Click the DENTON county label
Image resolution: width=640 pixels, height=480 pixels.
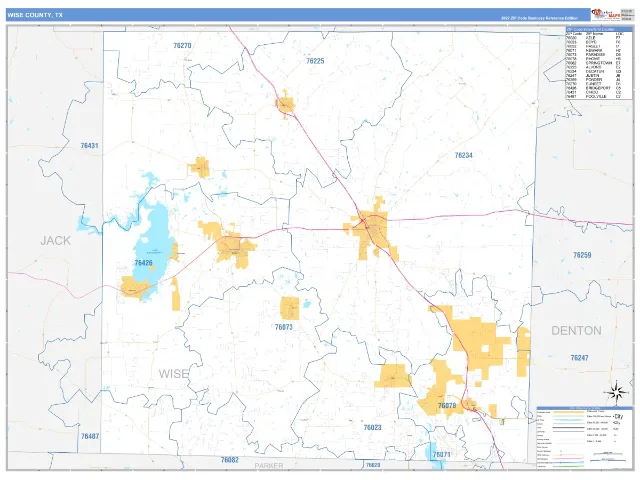point(576,331)
